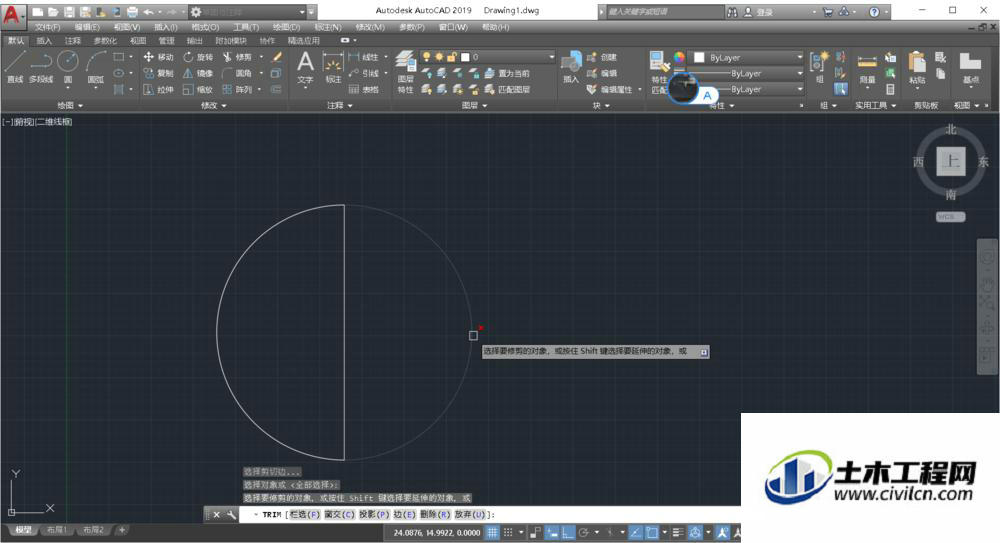This screenshot has width=1000, height=543.
Task: Open the File (文件) menu
Action: 47,27
